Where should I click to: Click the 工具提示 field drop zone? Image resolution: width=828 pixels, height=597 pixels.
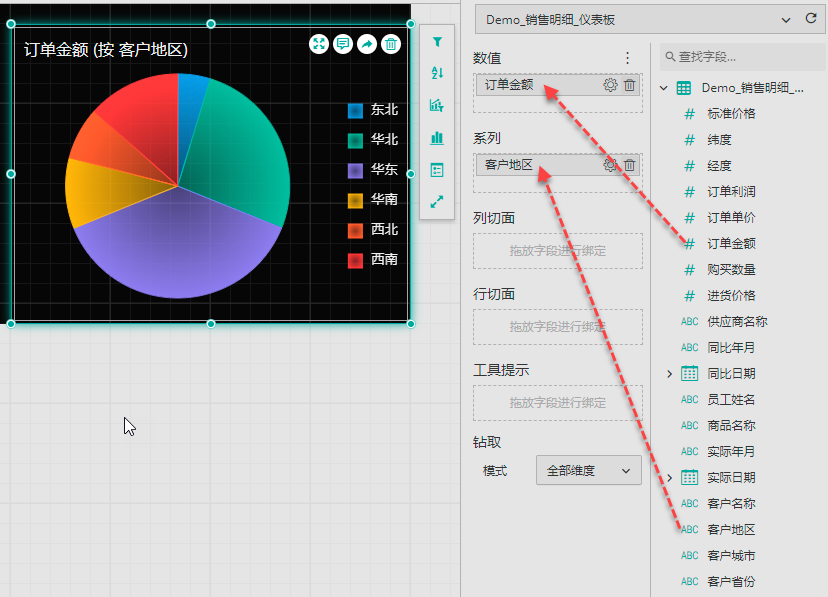pyautogui.click(x=558, y=403)
